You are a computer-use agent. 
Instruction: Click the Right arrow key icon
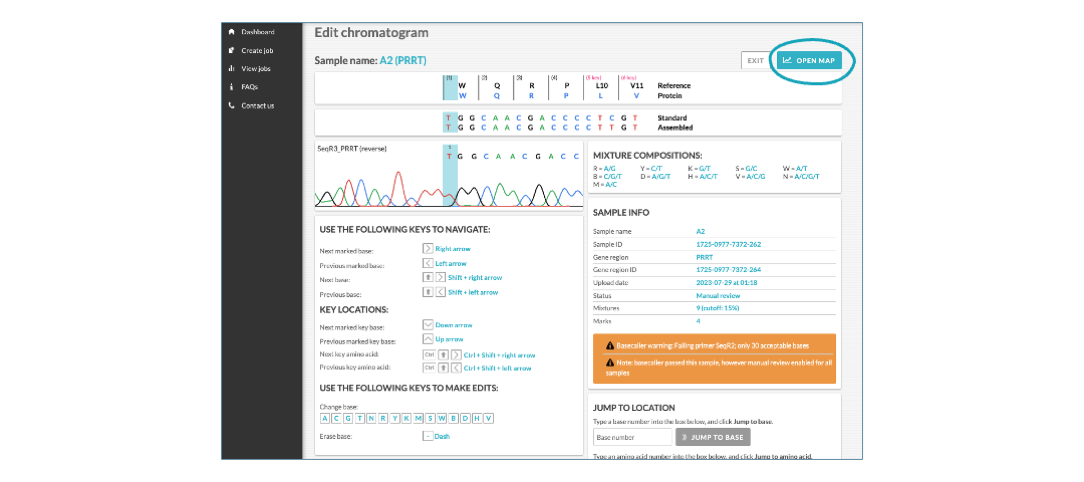[428, 248]
